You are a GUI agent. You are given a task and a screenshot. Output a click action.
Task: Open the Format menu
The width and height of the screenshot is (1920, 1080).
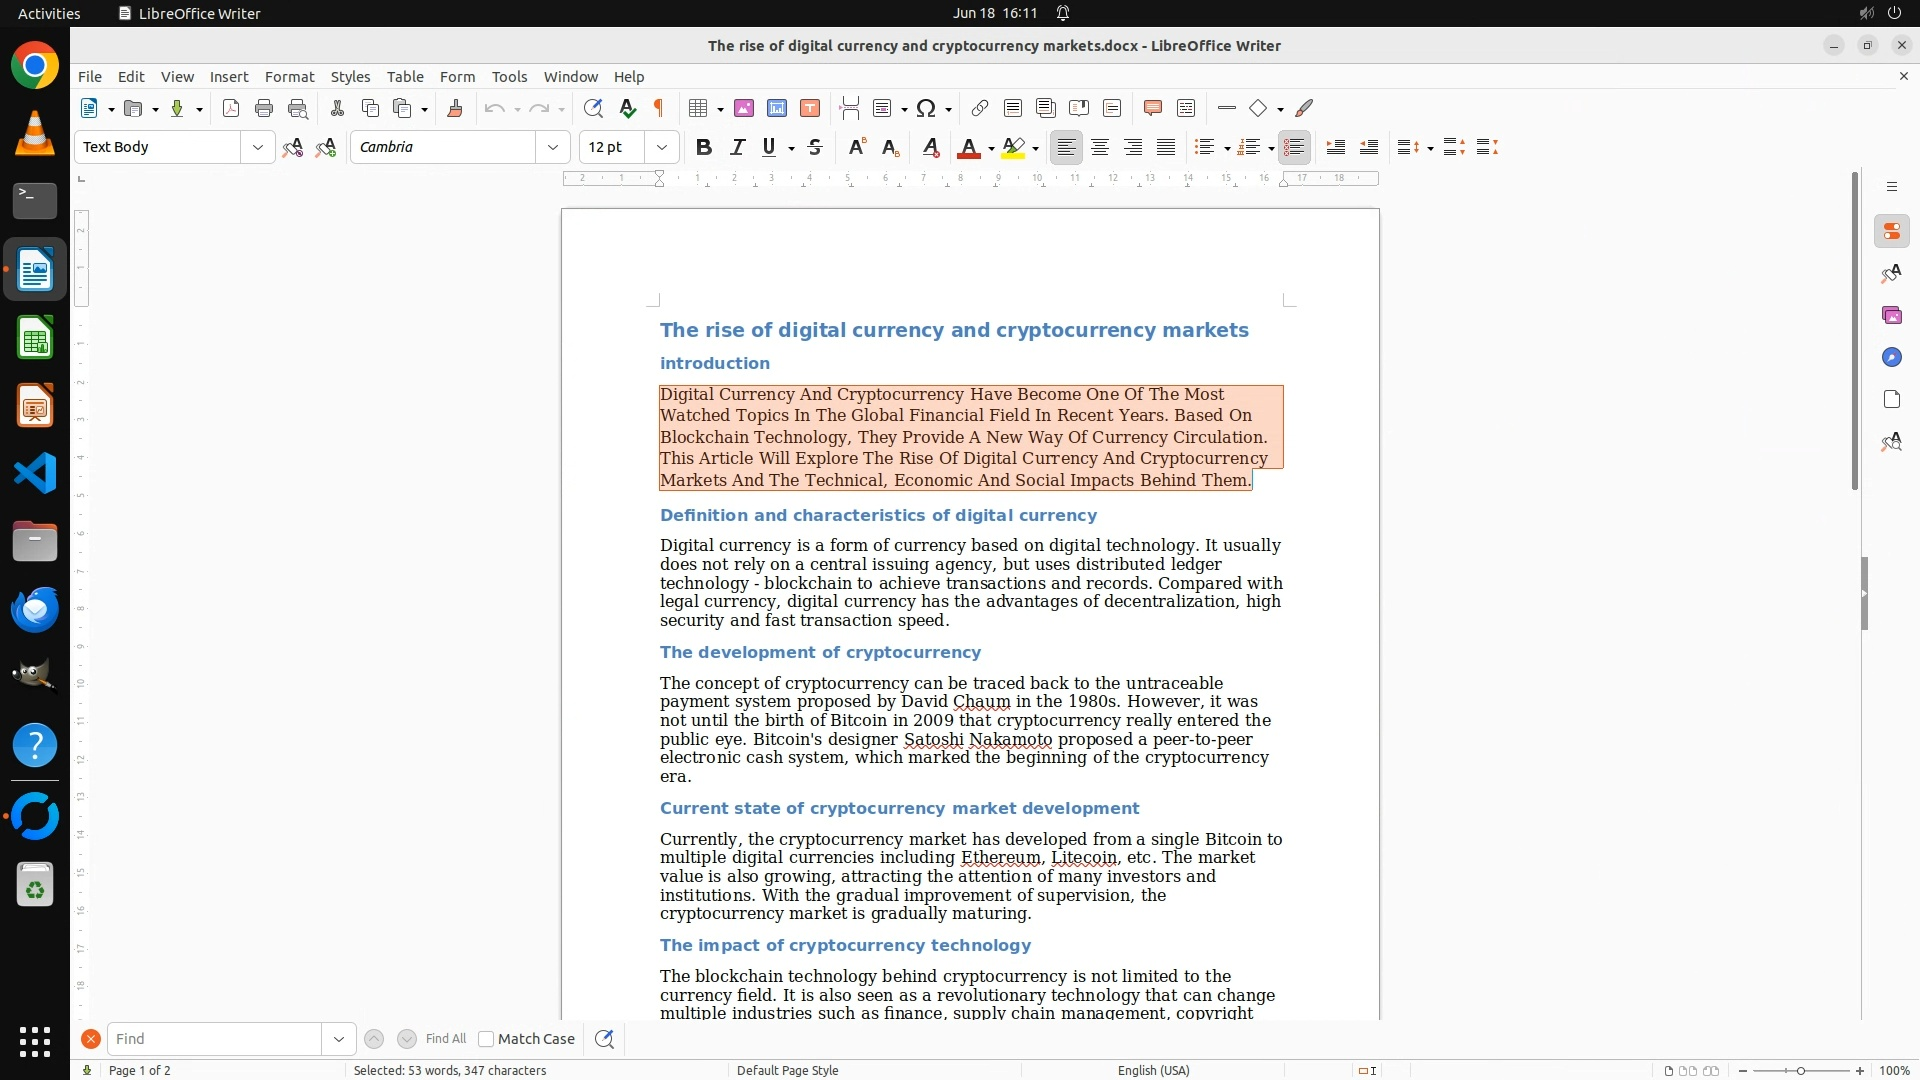[289, 77]
